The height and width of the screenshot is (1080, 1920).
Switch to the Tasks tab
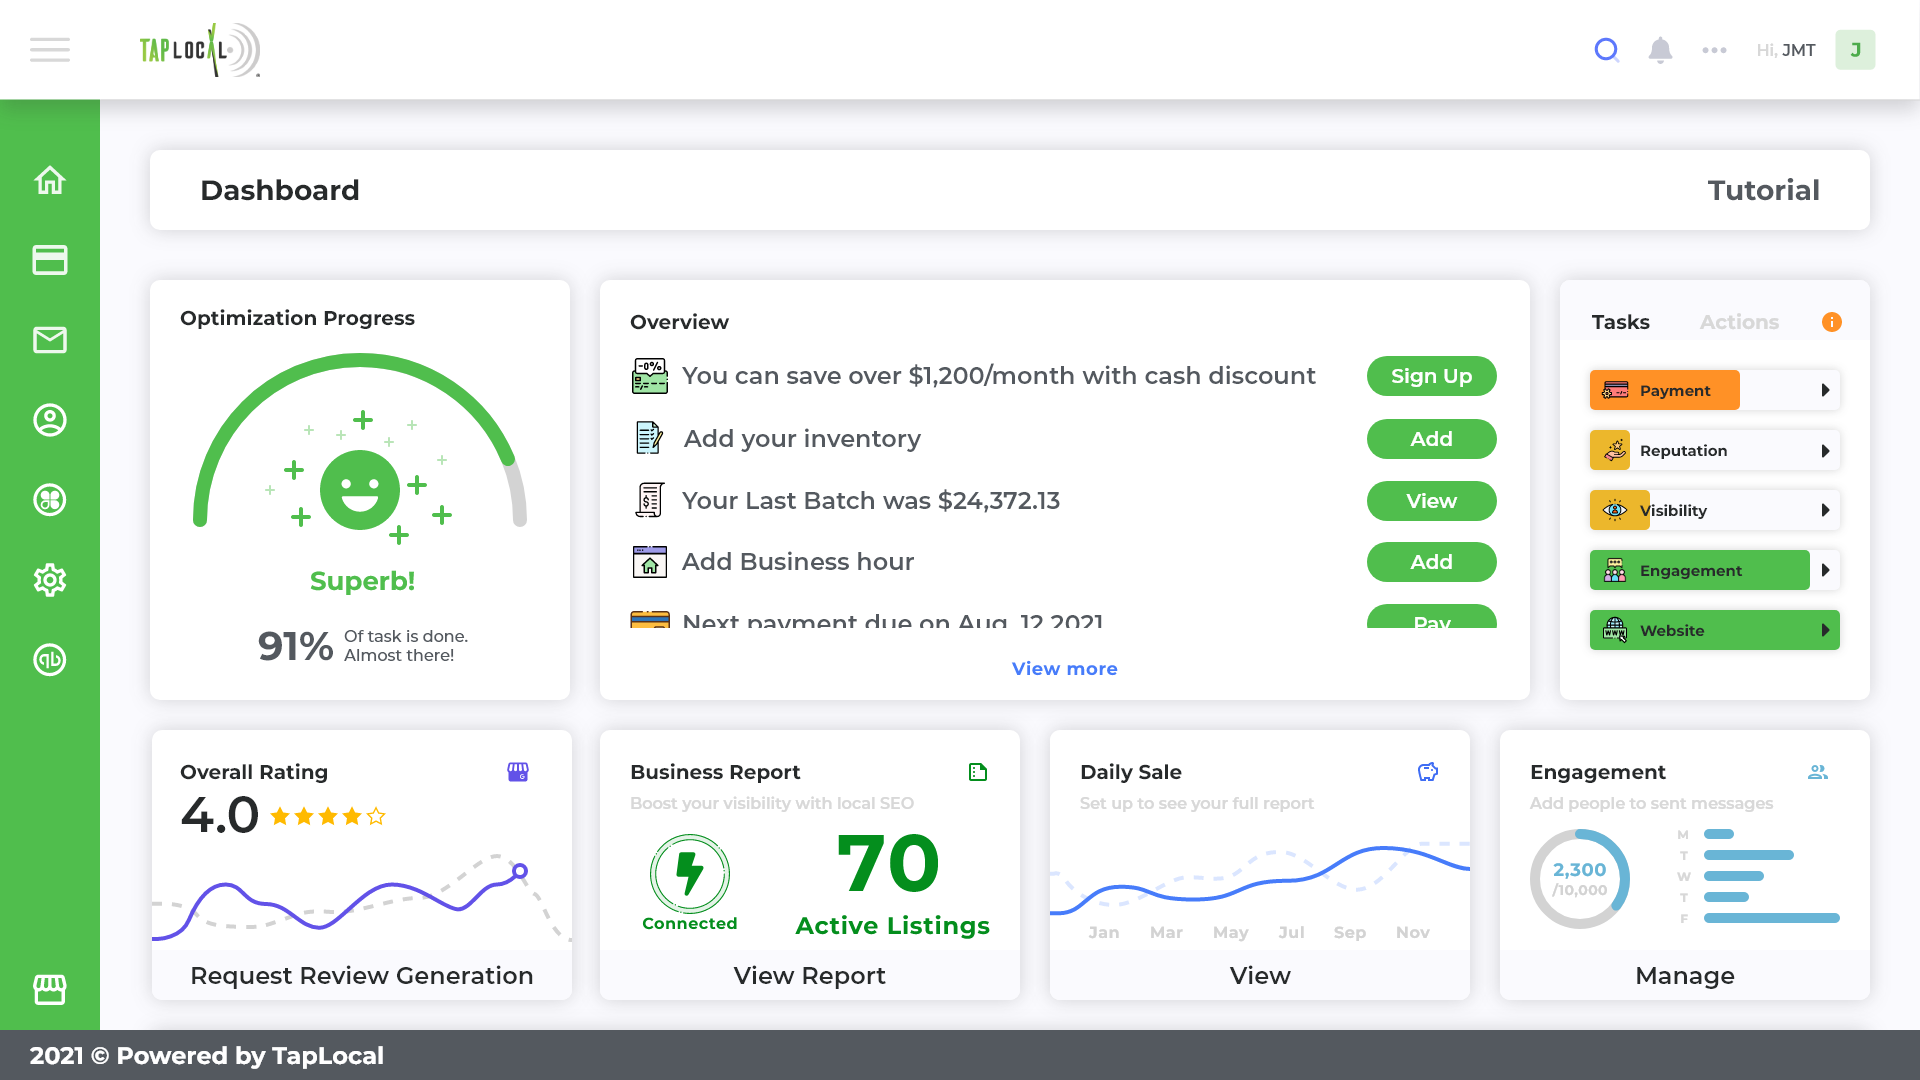1620,322
